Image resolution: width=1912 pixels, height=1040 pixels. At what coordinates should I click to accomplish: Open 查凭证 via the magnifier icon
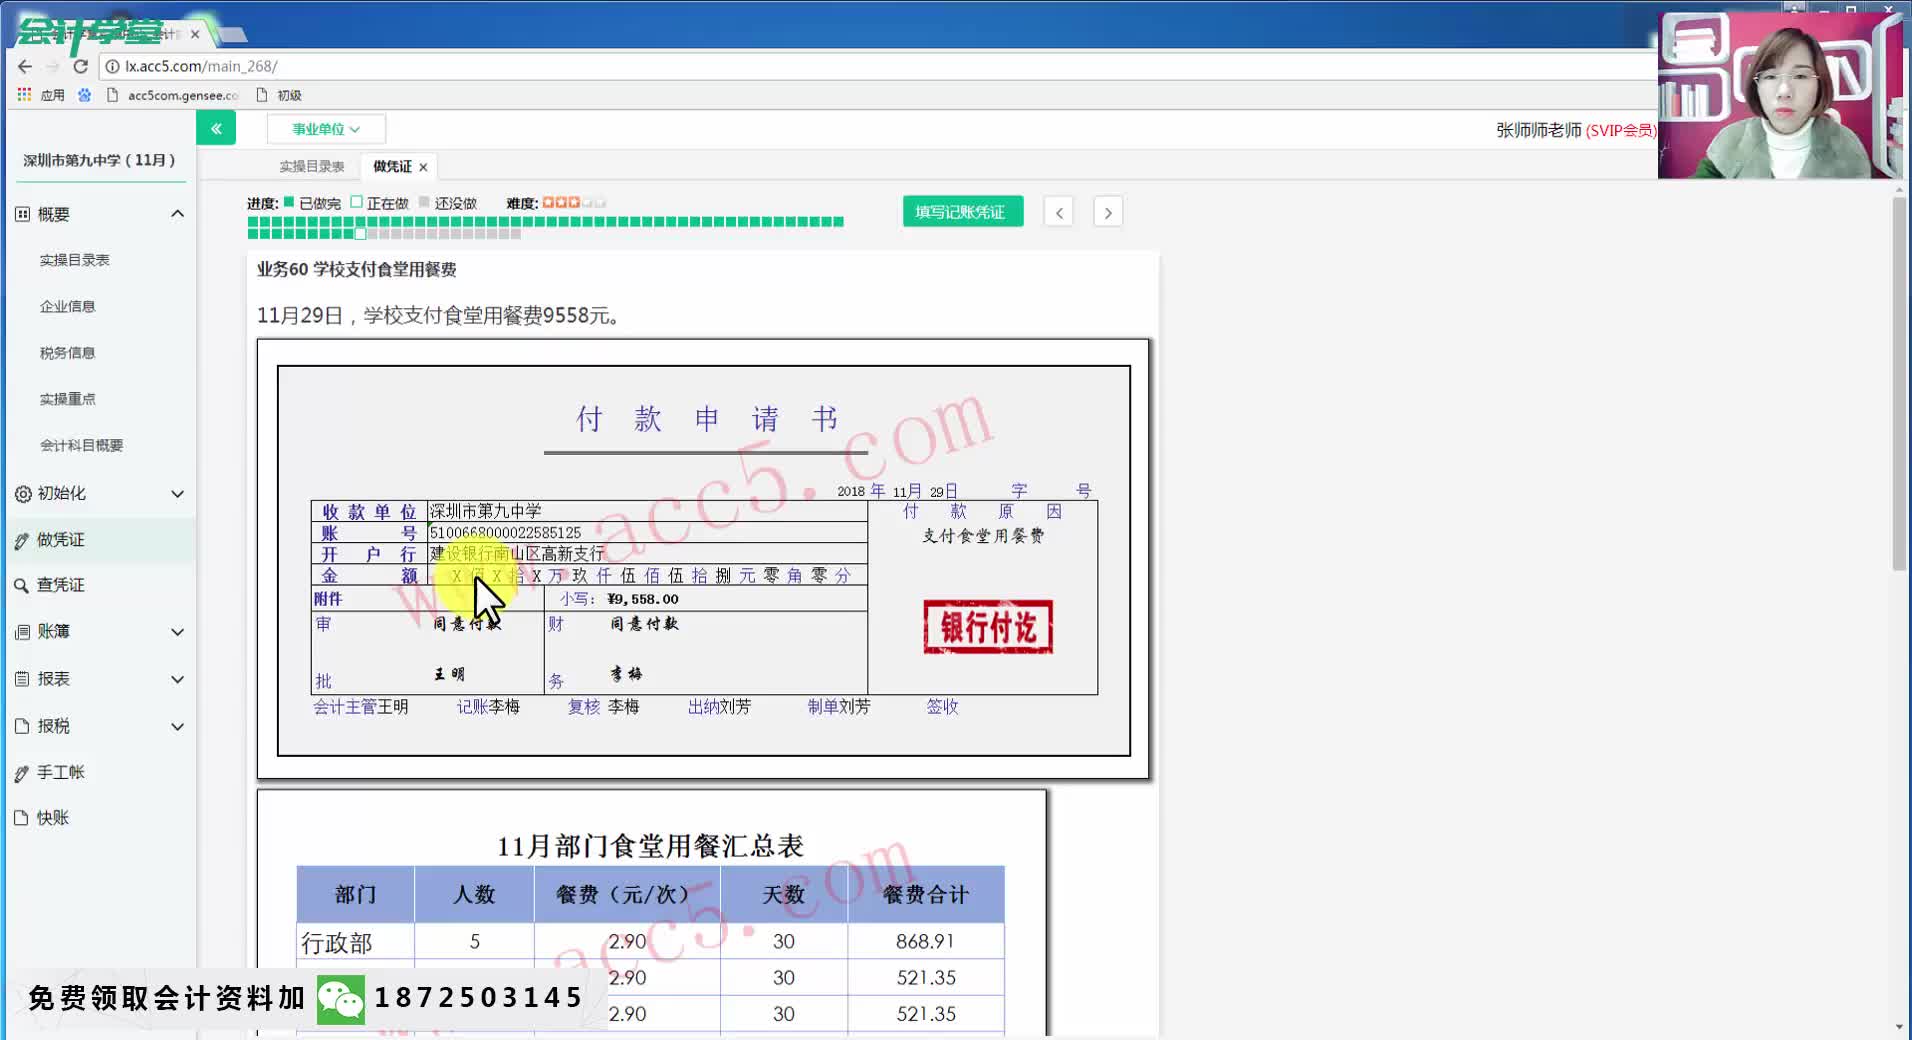(x=21, y=585)
